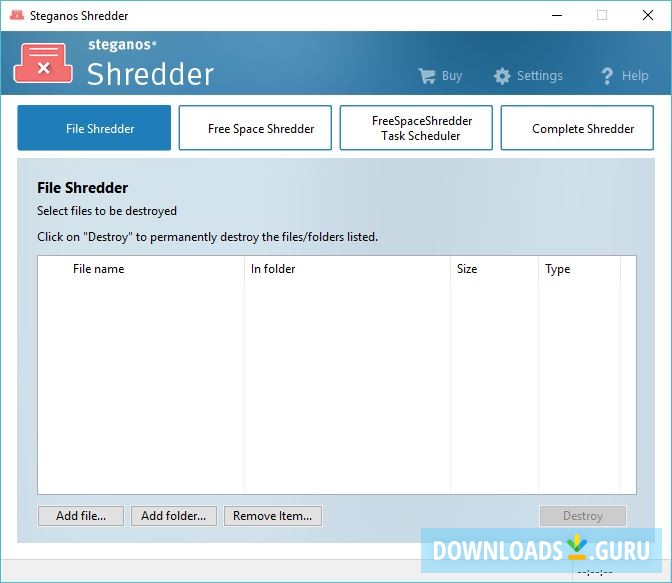Open the Help text link
The width and height of the screenshot is (672, 583).
click(635, 75)
